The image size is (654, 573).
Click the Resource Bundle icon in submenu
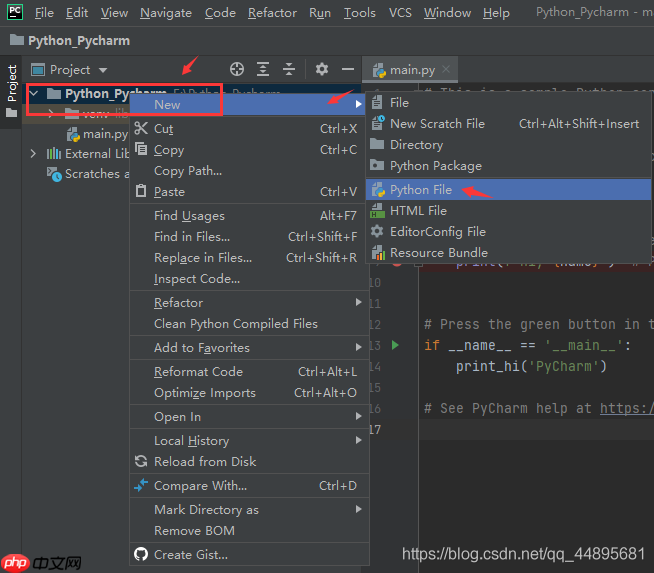coord(378,252)
